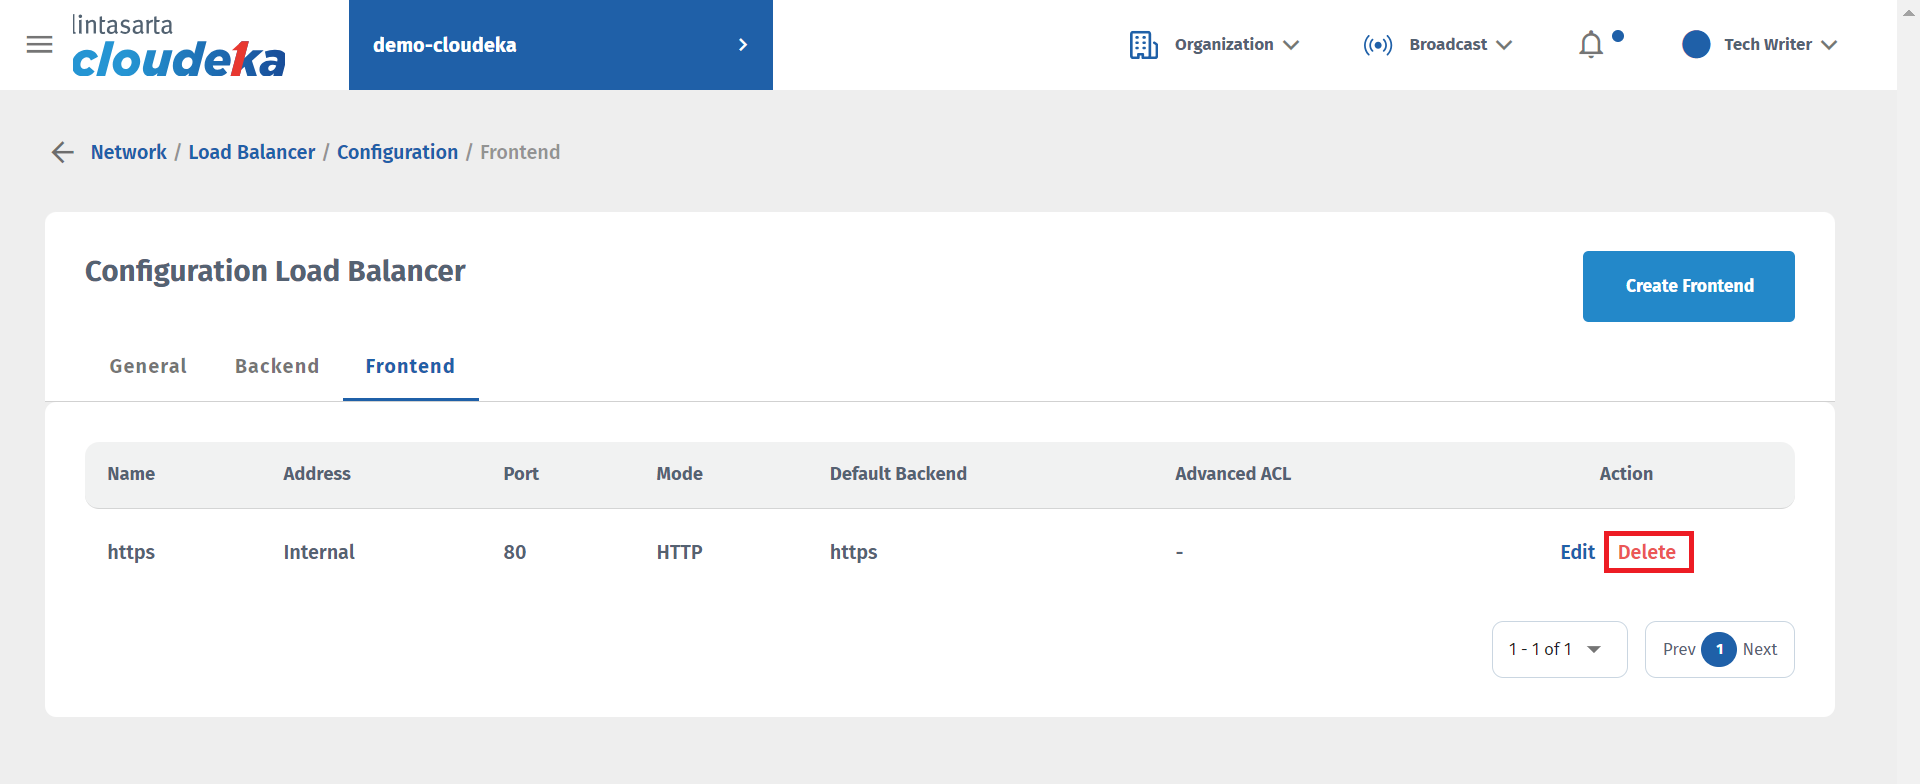Edit the https frontend entry
The height and width of the screenshot is (784, 1920).
(1577, 552)
